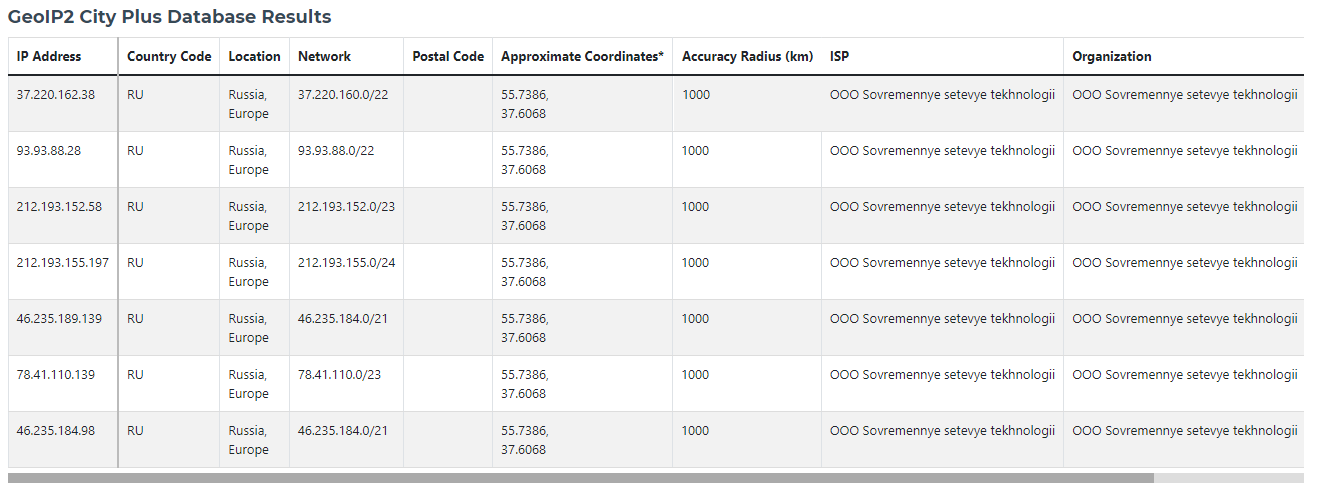Select IP address 93.93.88.28 cell
The height and width of the screenshot is (489, 1319).
(63, 160)
